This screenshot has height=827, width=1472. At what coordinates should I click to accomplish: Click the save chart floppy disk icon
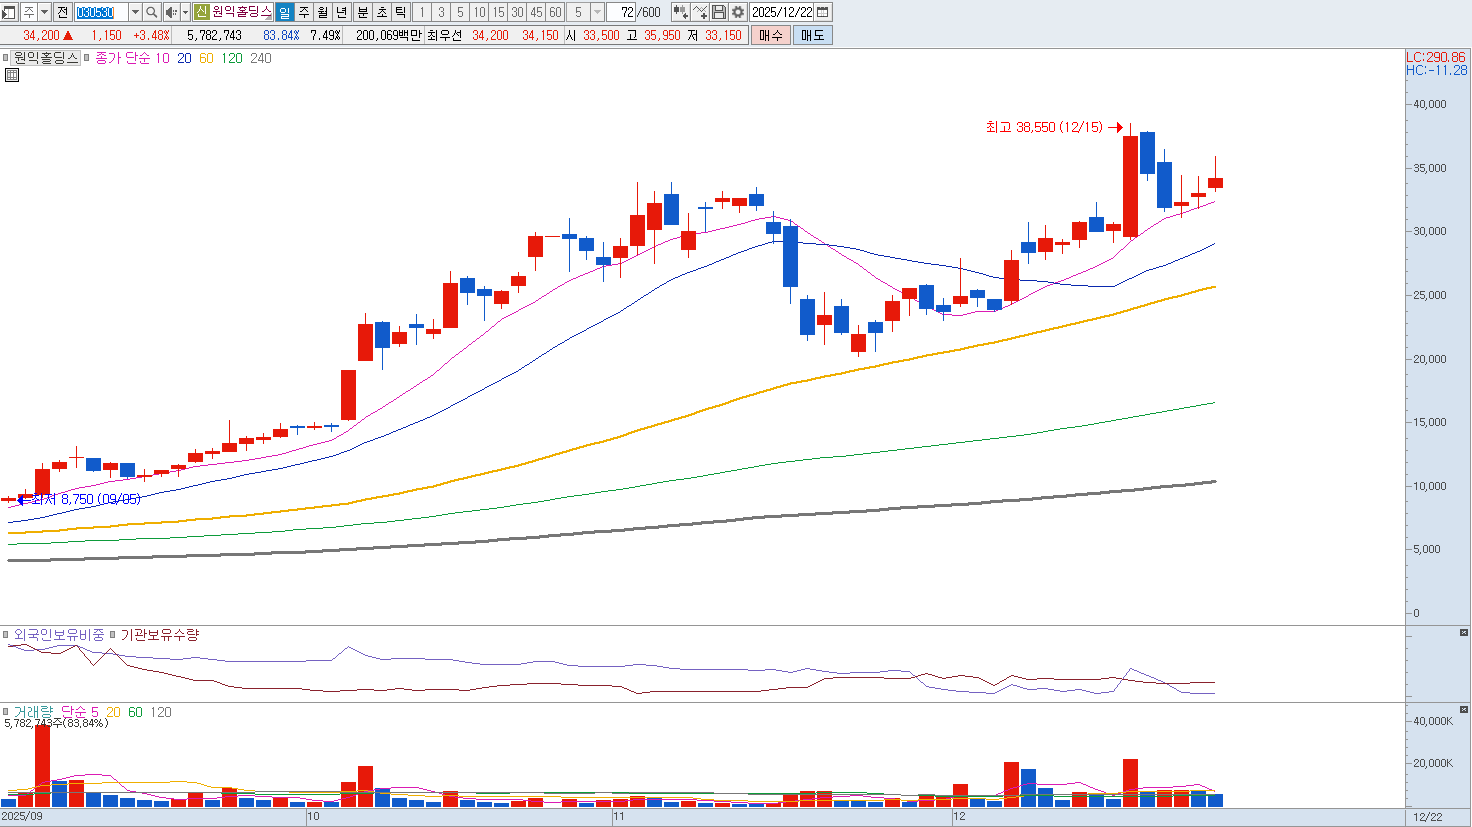(719, 12)
